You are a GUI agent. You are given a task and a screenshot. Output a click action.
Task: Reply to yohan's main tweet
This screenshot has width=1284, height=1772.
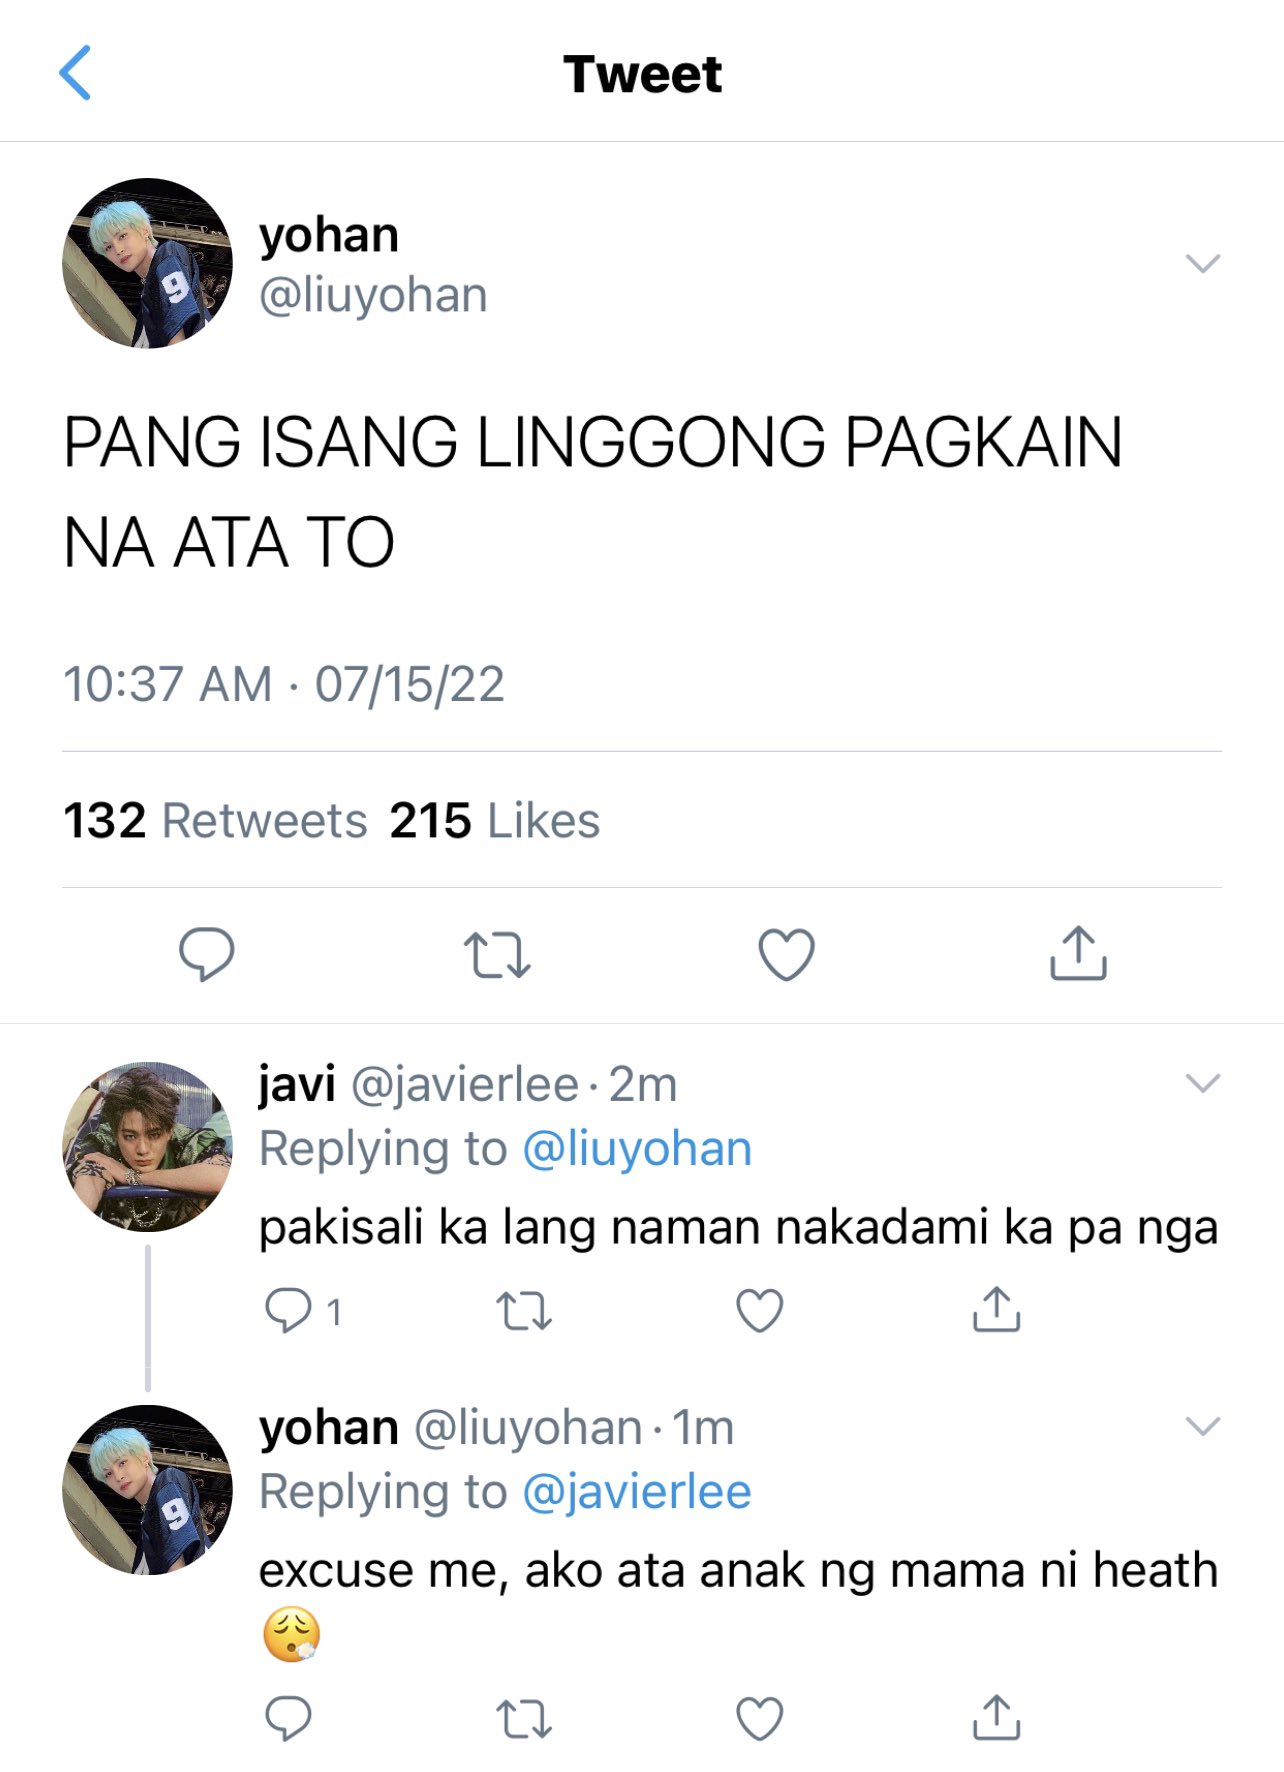[x=206, y=954]
